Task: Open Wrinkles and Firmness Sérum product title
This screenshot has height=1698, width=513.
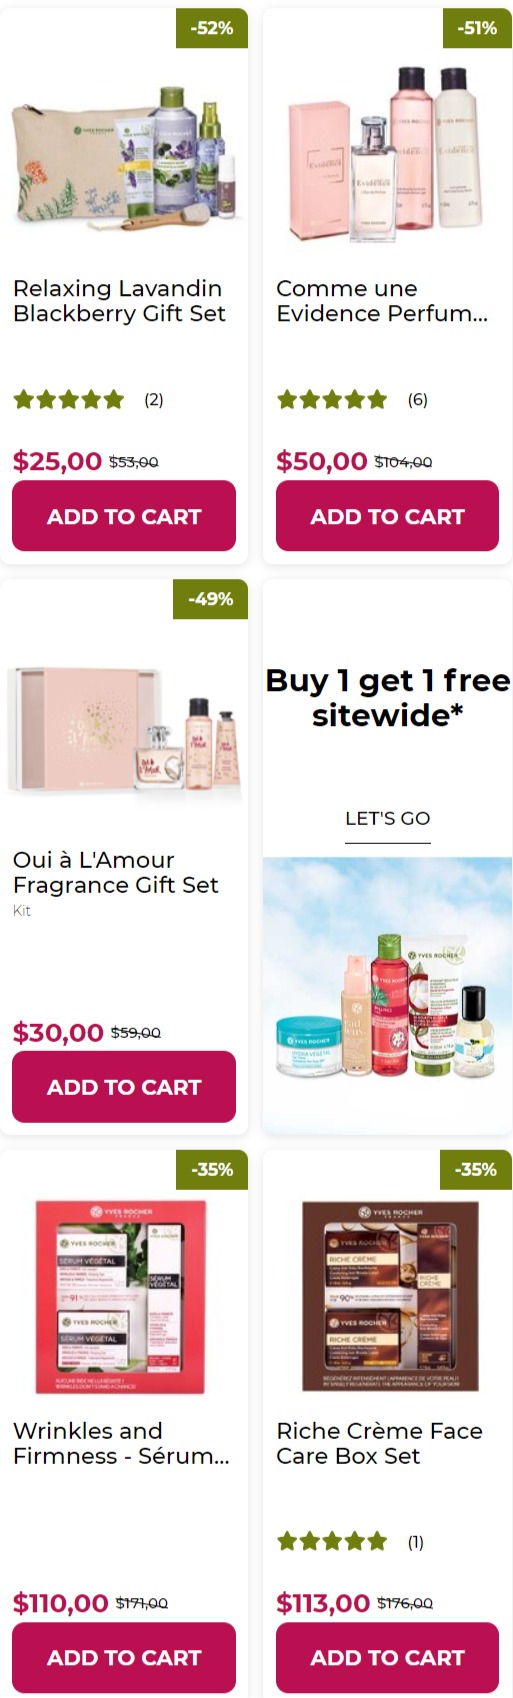Action: coord(121,1443)
